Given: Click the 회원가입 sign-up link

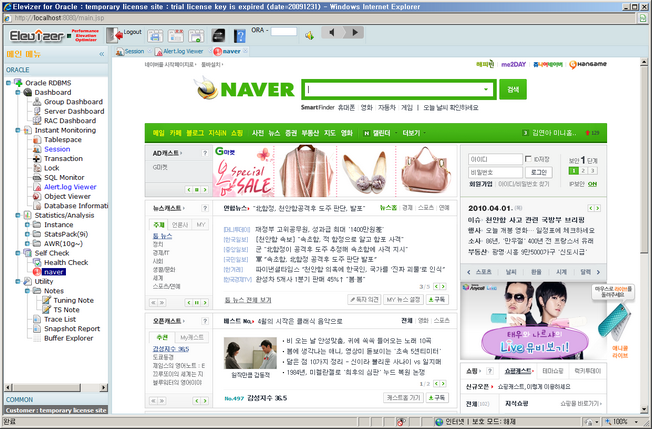Looking at the screenshot, I should 481,184.
